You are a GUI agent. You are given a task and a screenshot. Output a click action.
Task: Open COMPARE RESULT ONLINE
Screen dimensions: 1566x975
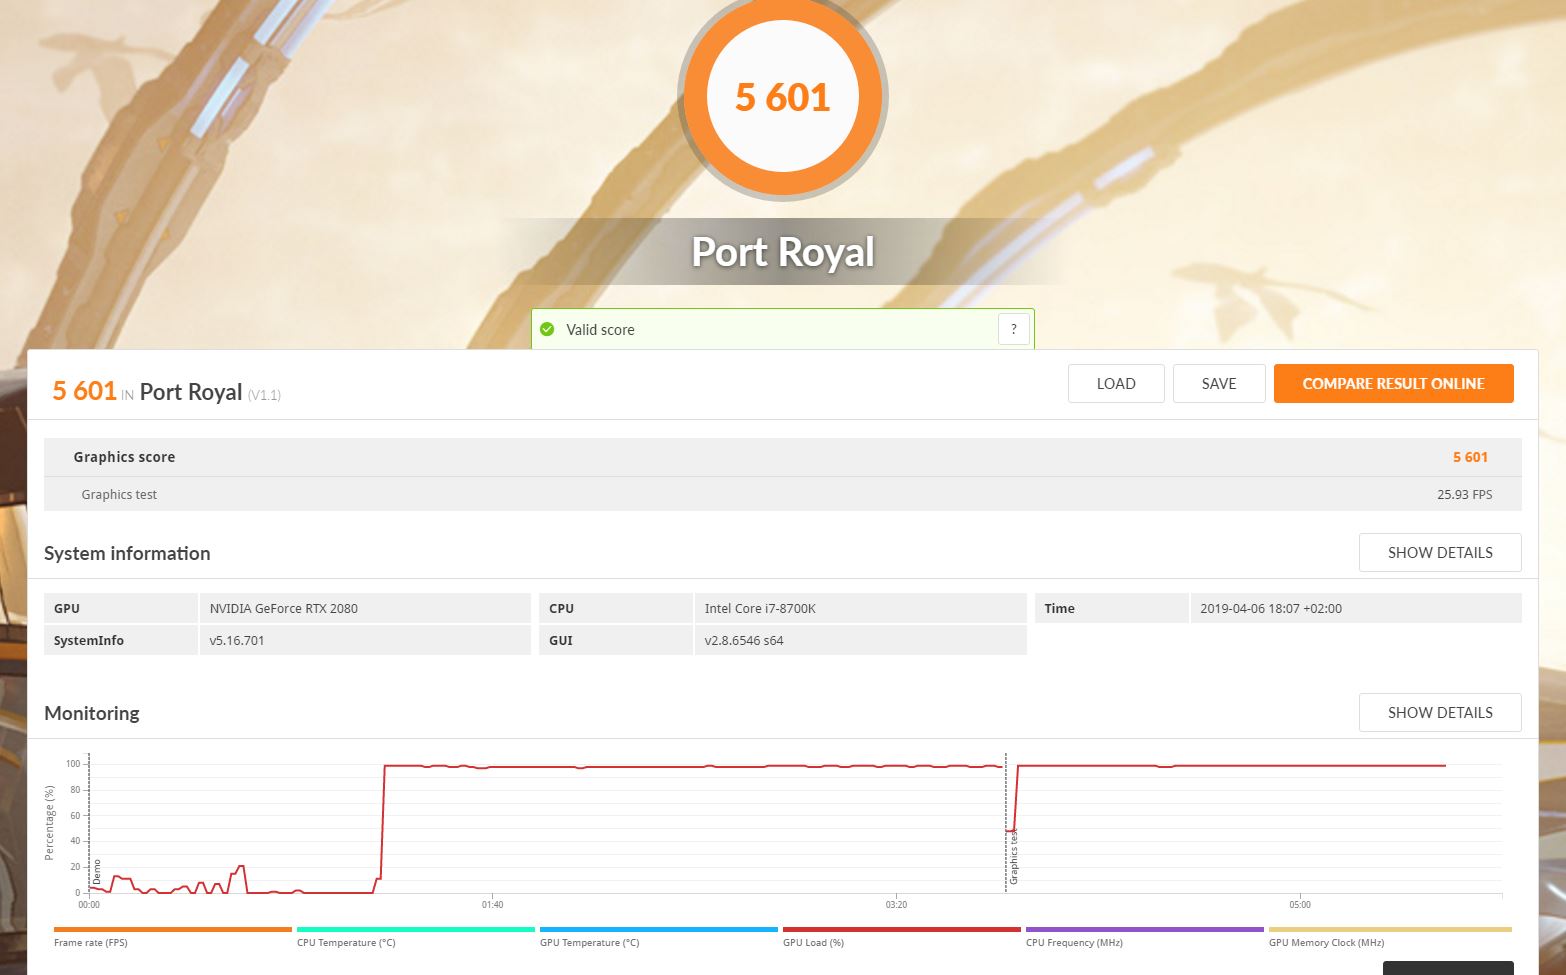point(1393,384)
